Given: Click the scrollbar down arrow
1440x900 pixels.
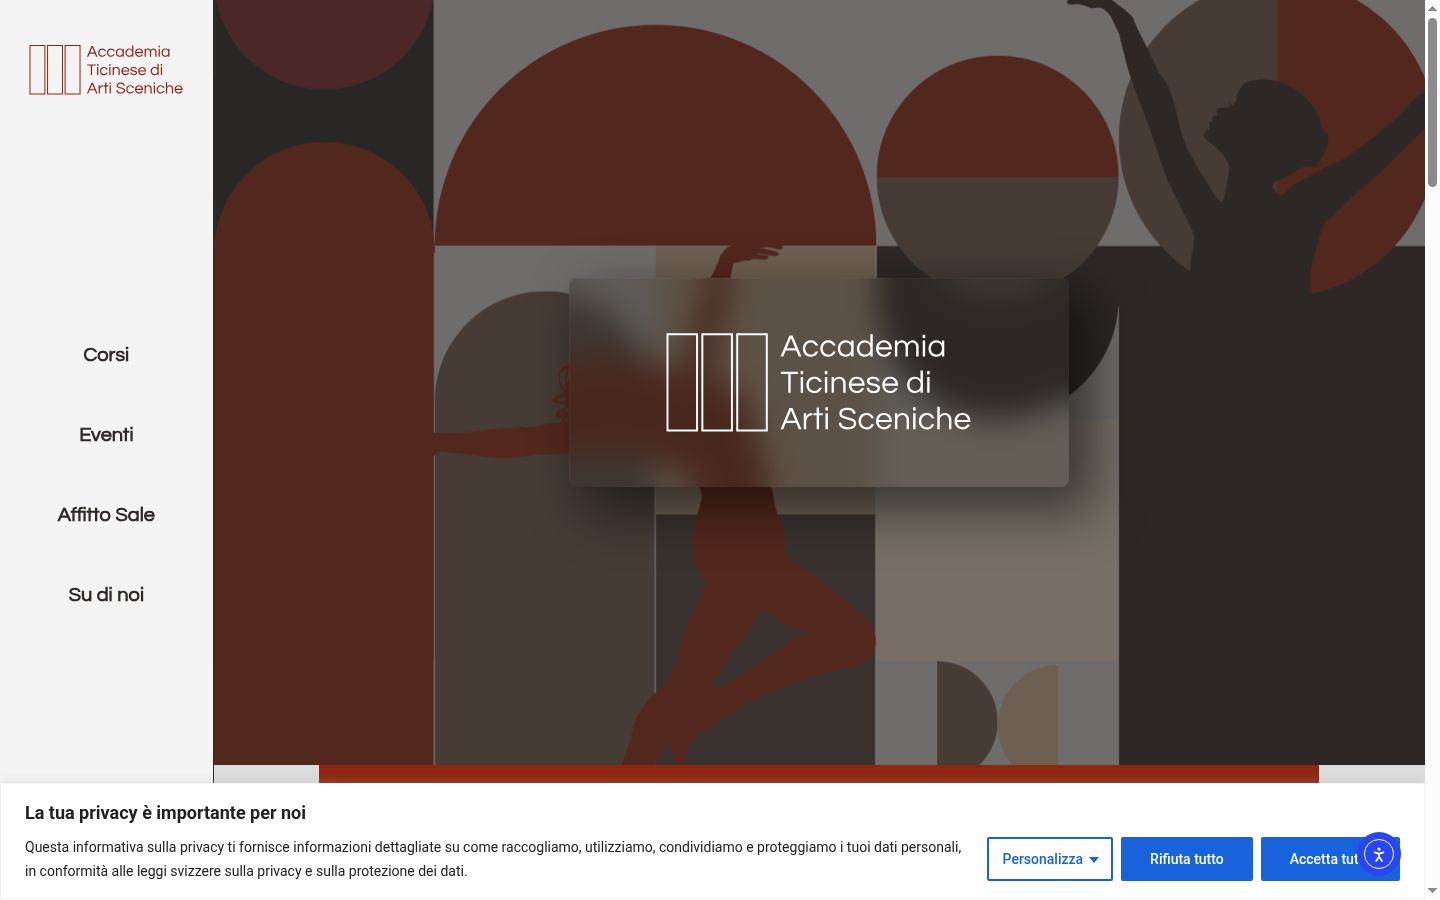Looking at the screenshot, I should tap(1432, 891).
